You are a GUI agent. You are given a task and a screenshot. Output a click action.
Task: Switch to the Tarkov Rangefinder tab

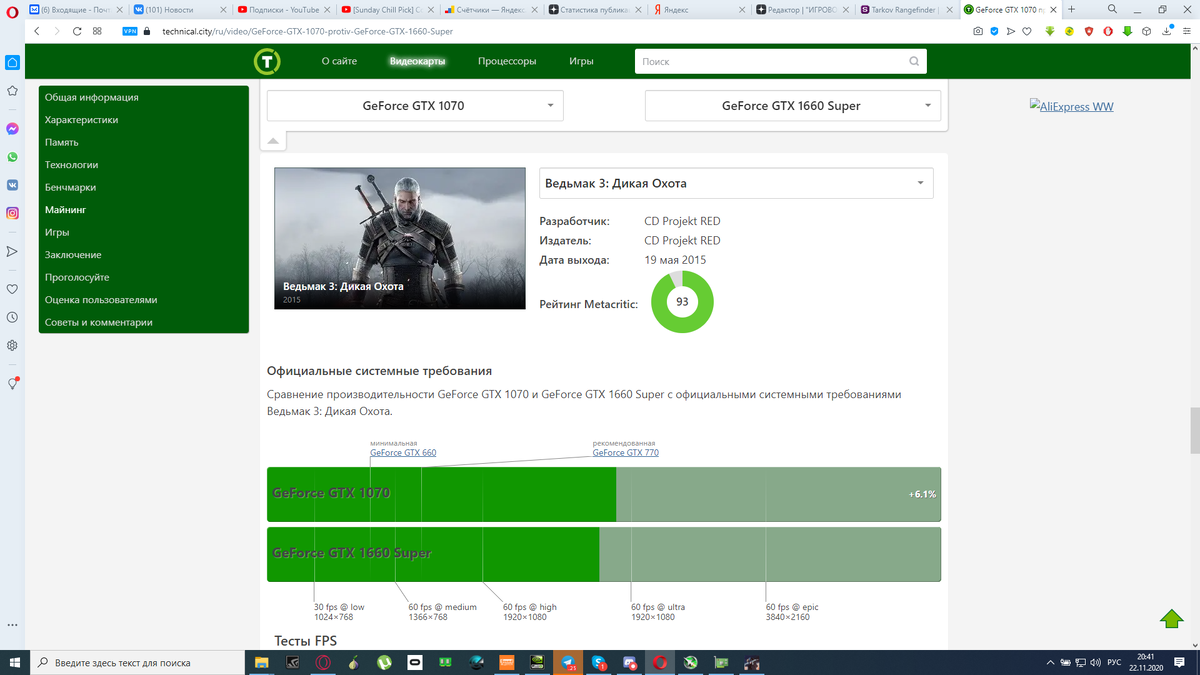906,9
